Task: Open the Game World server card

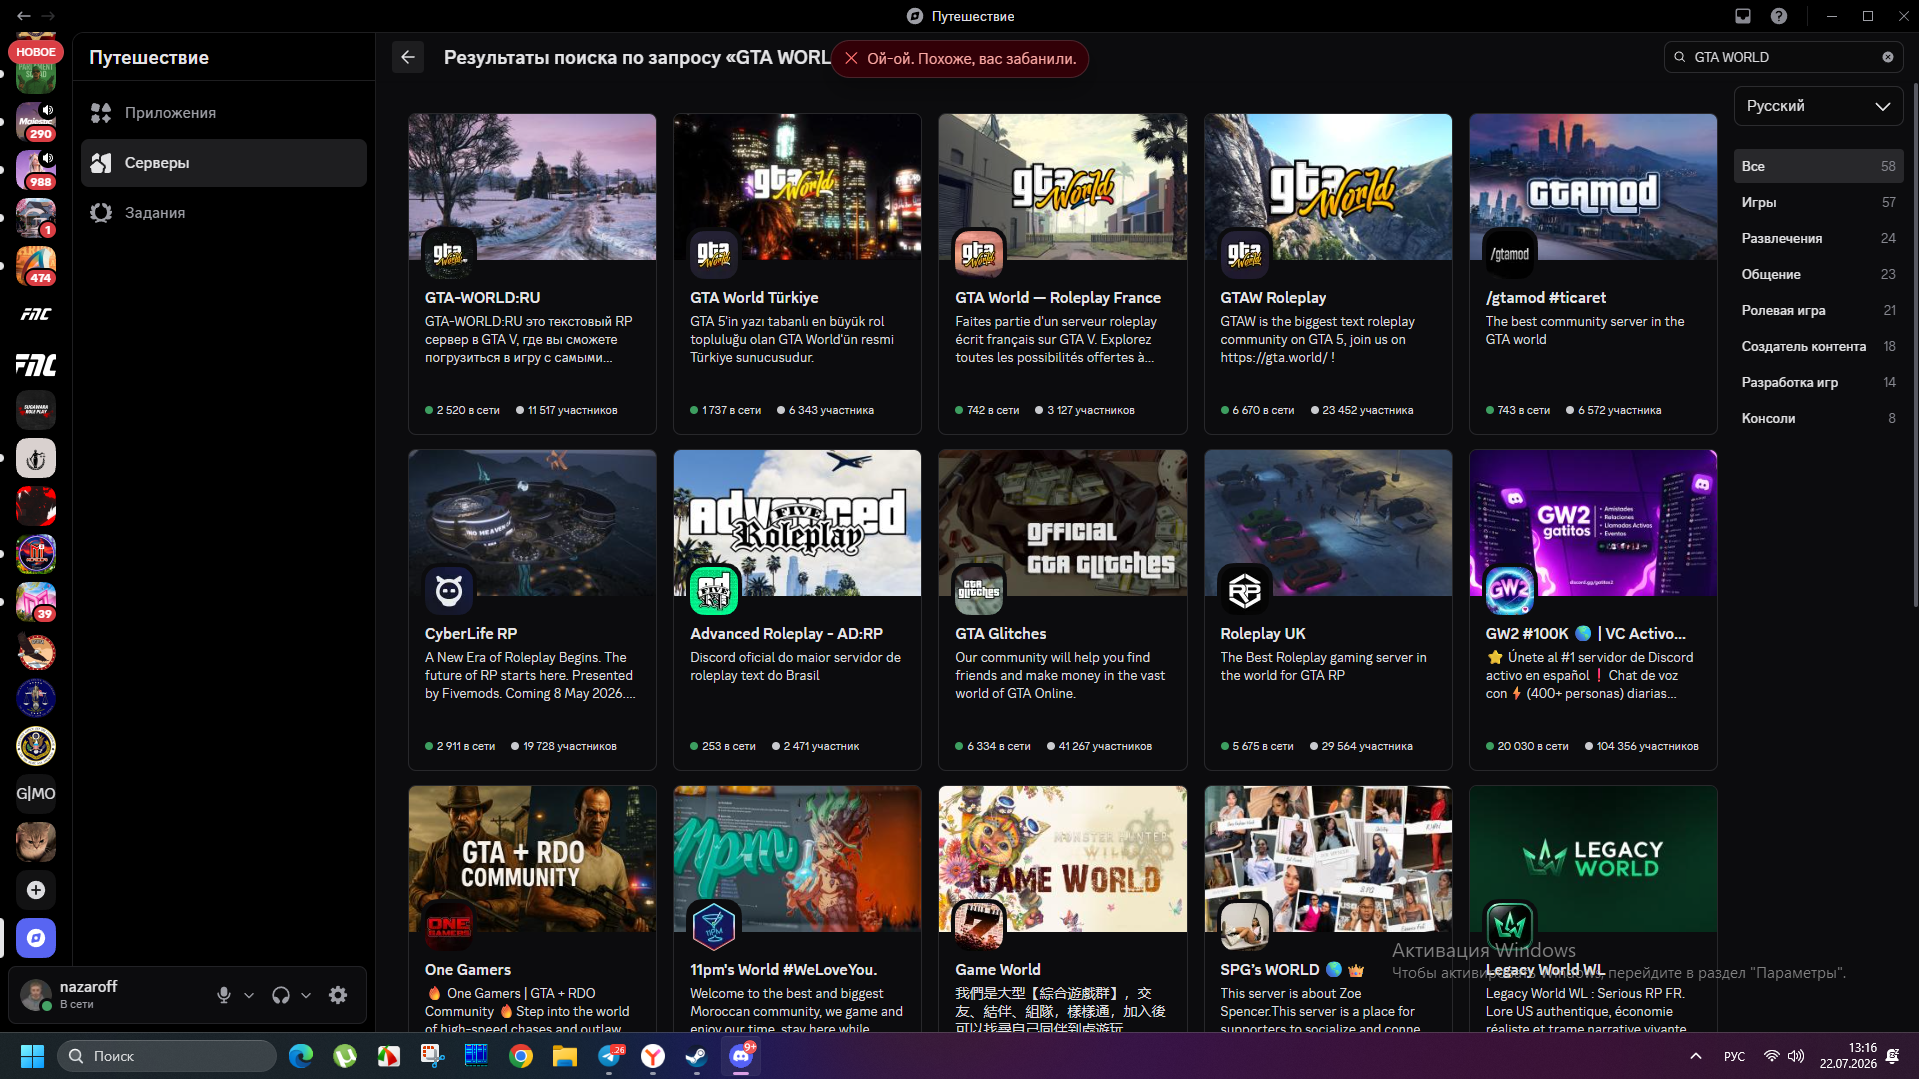Action: [1063, 909]
